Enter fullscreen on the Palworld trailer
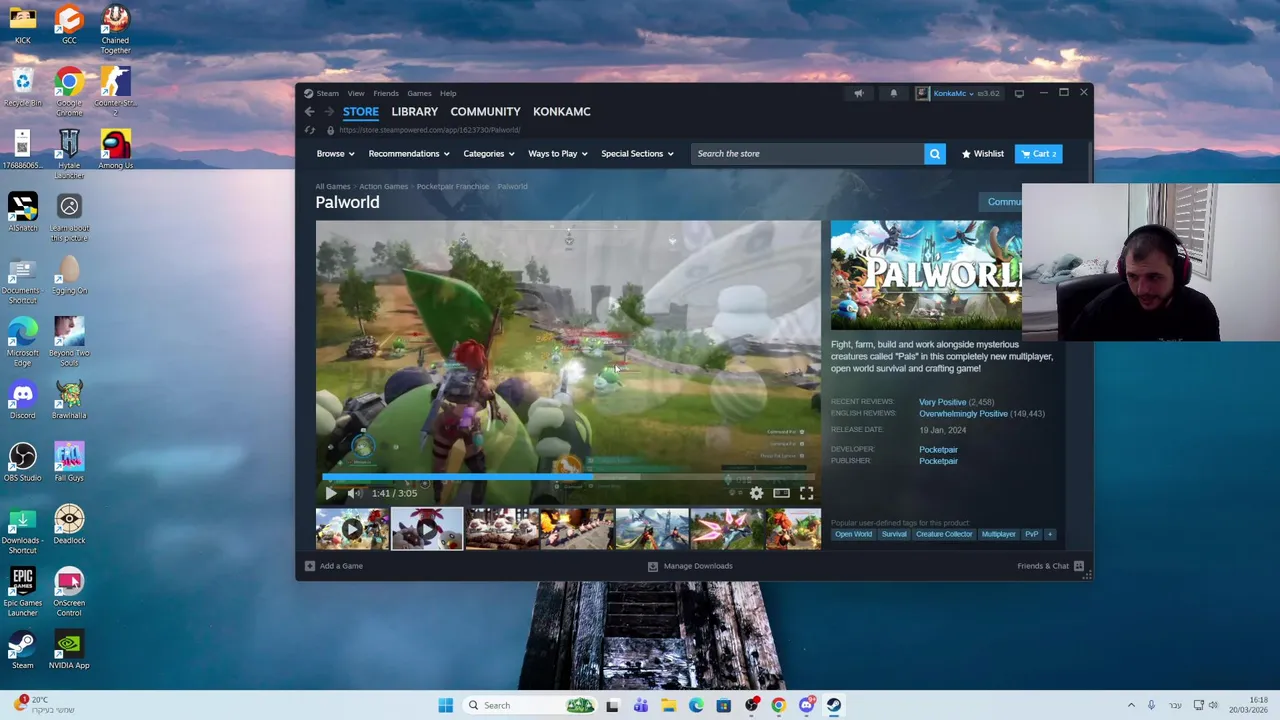 pyautogui.click(x=806, y=493)
